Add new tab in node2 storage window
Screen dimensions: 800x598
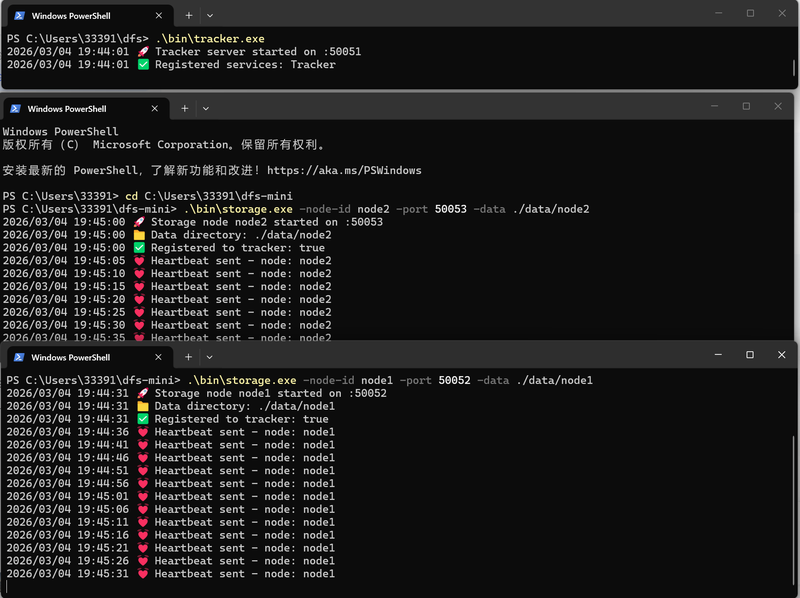pyautogui.click(x=184, y=108)
